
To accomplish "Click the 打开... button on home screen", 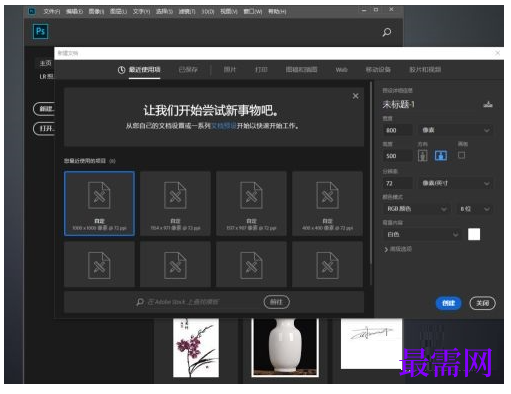I will tap(44, 129).
